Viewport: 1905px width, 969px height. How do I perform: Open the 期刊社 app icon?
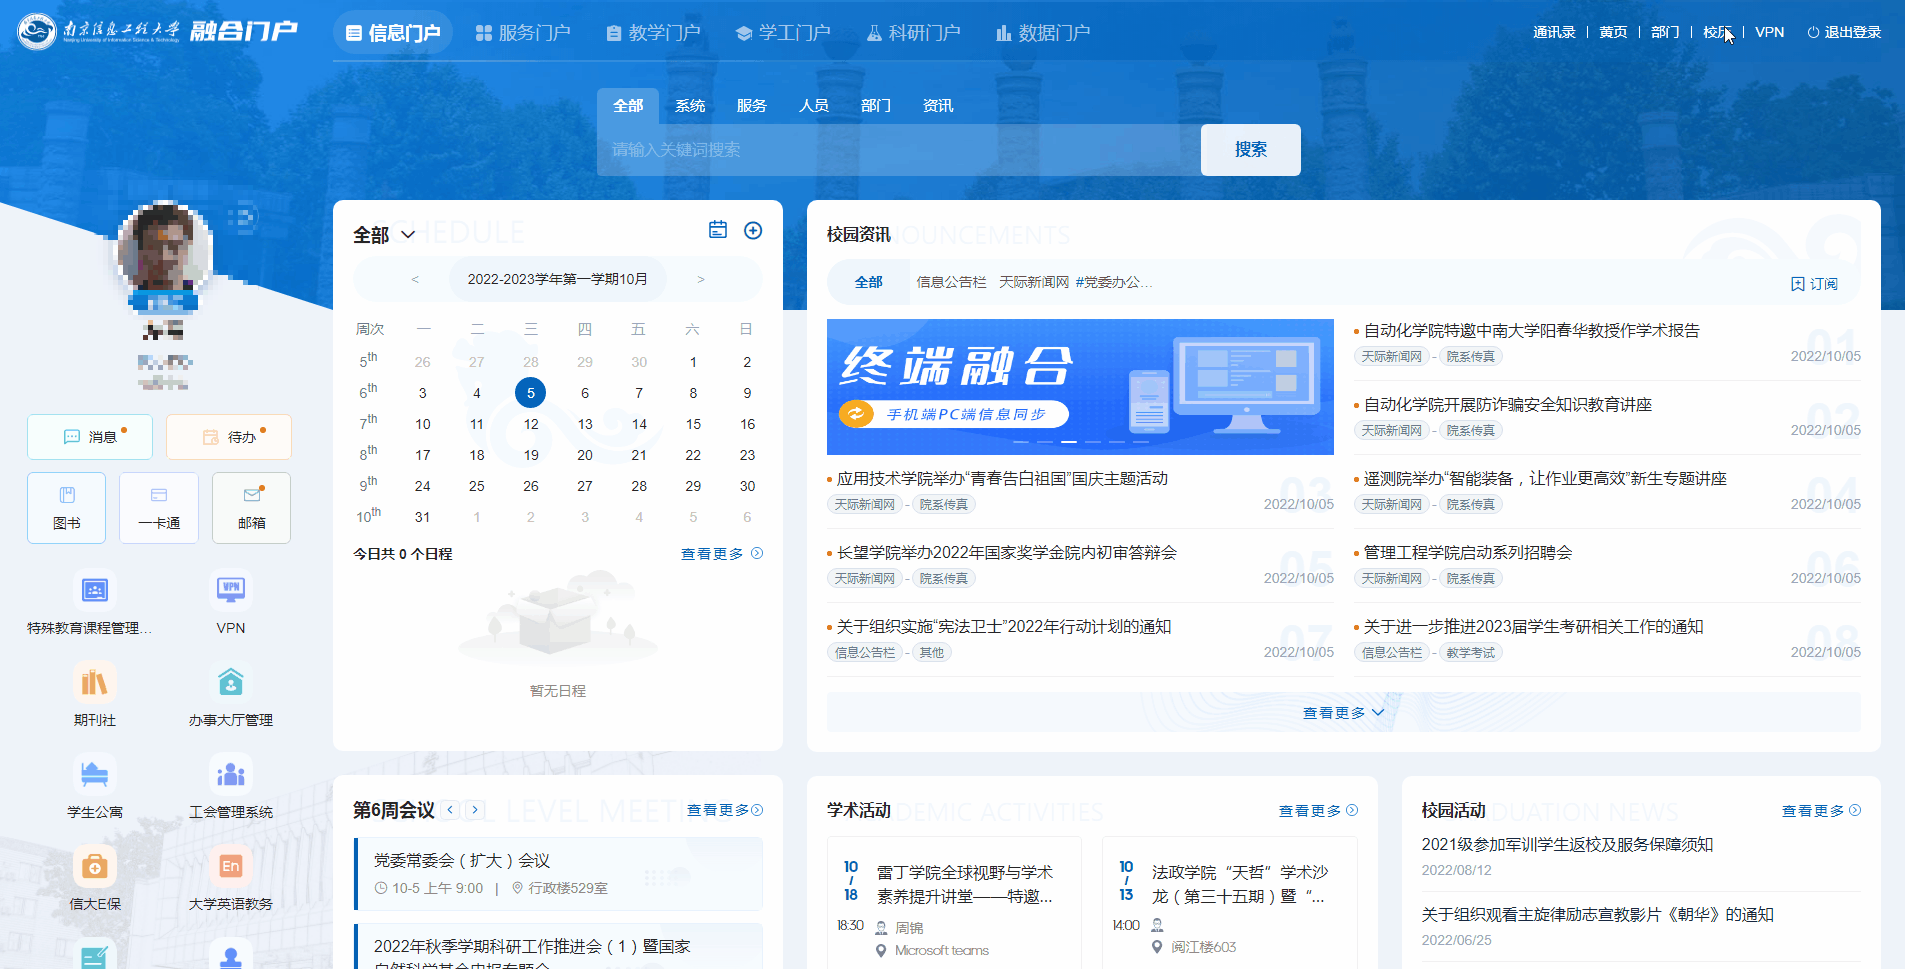tap(94, 683)
